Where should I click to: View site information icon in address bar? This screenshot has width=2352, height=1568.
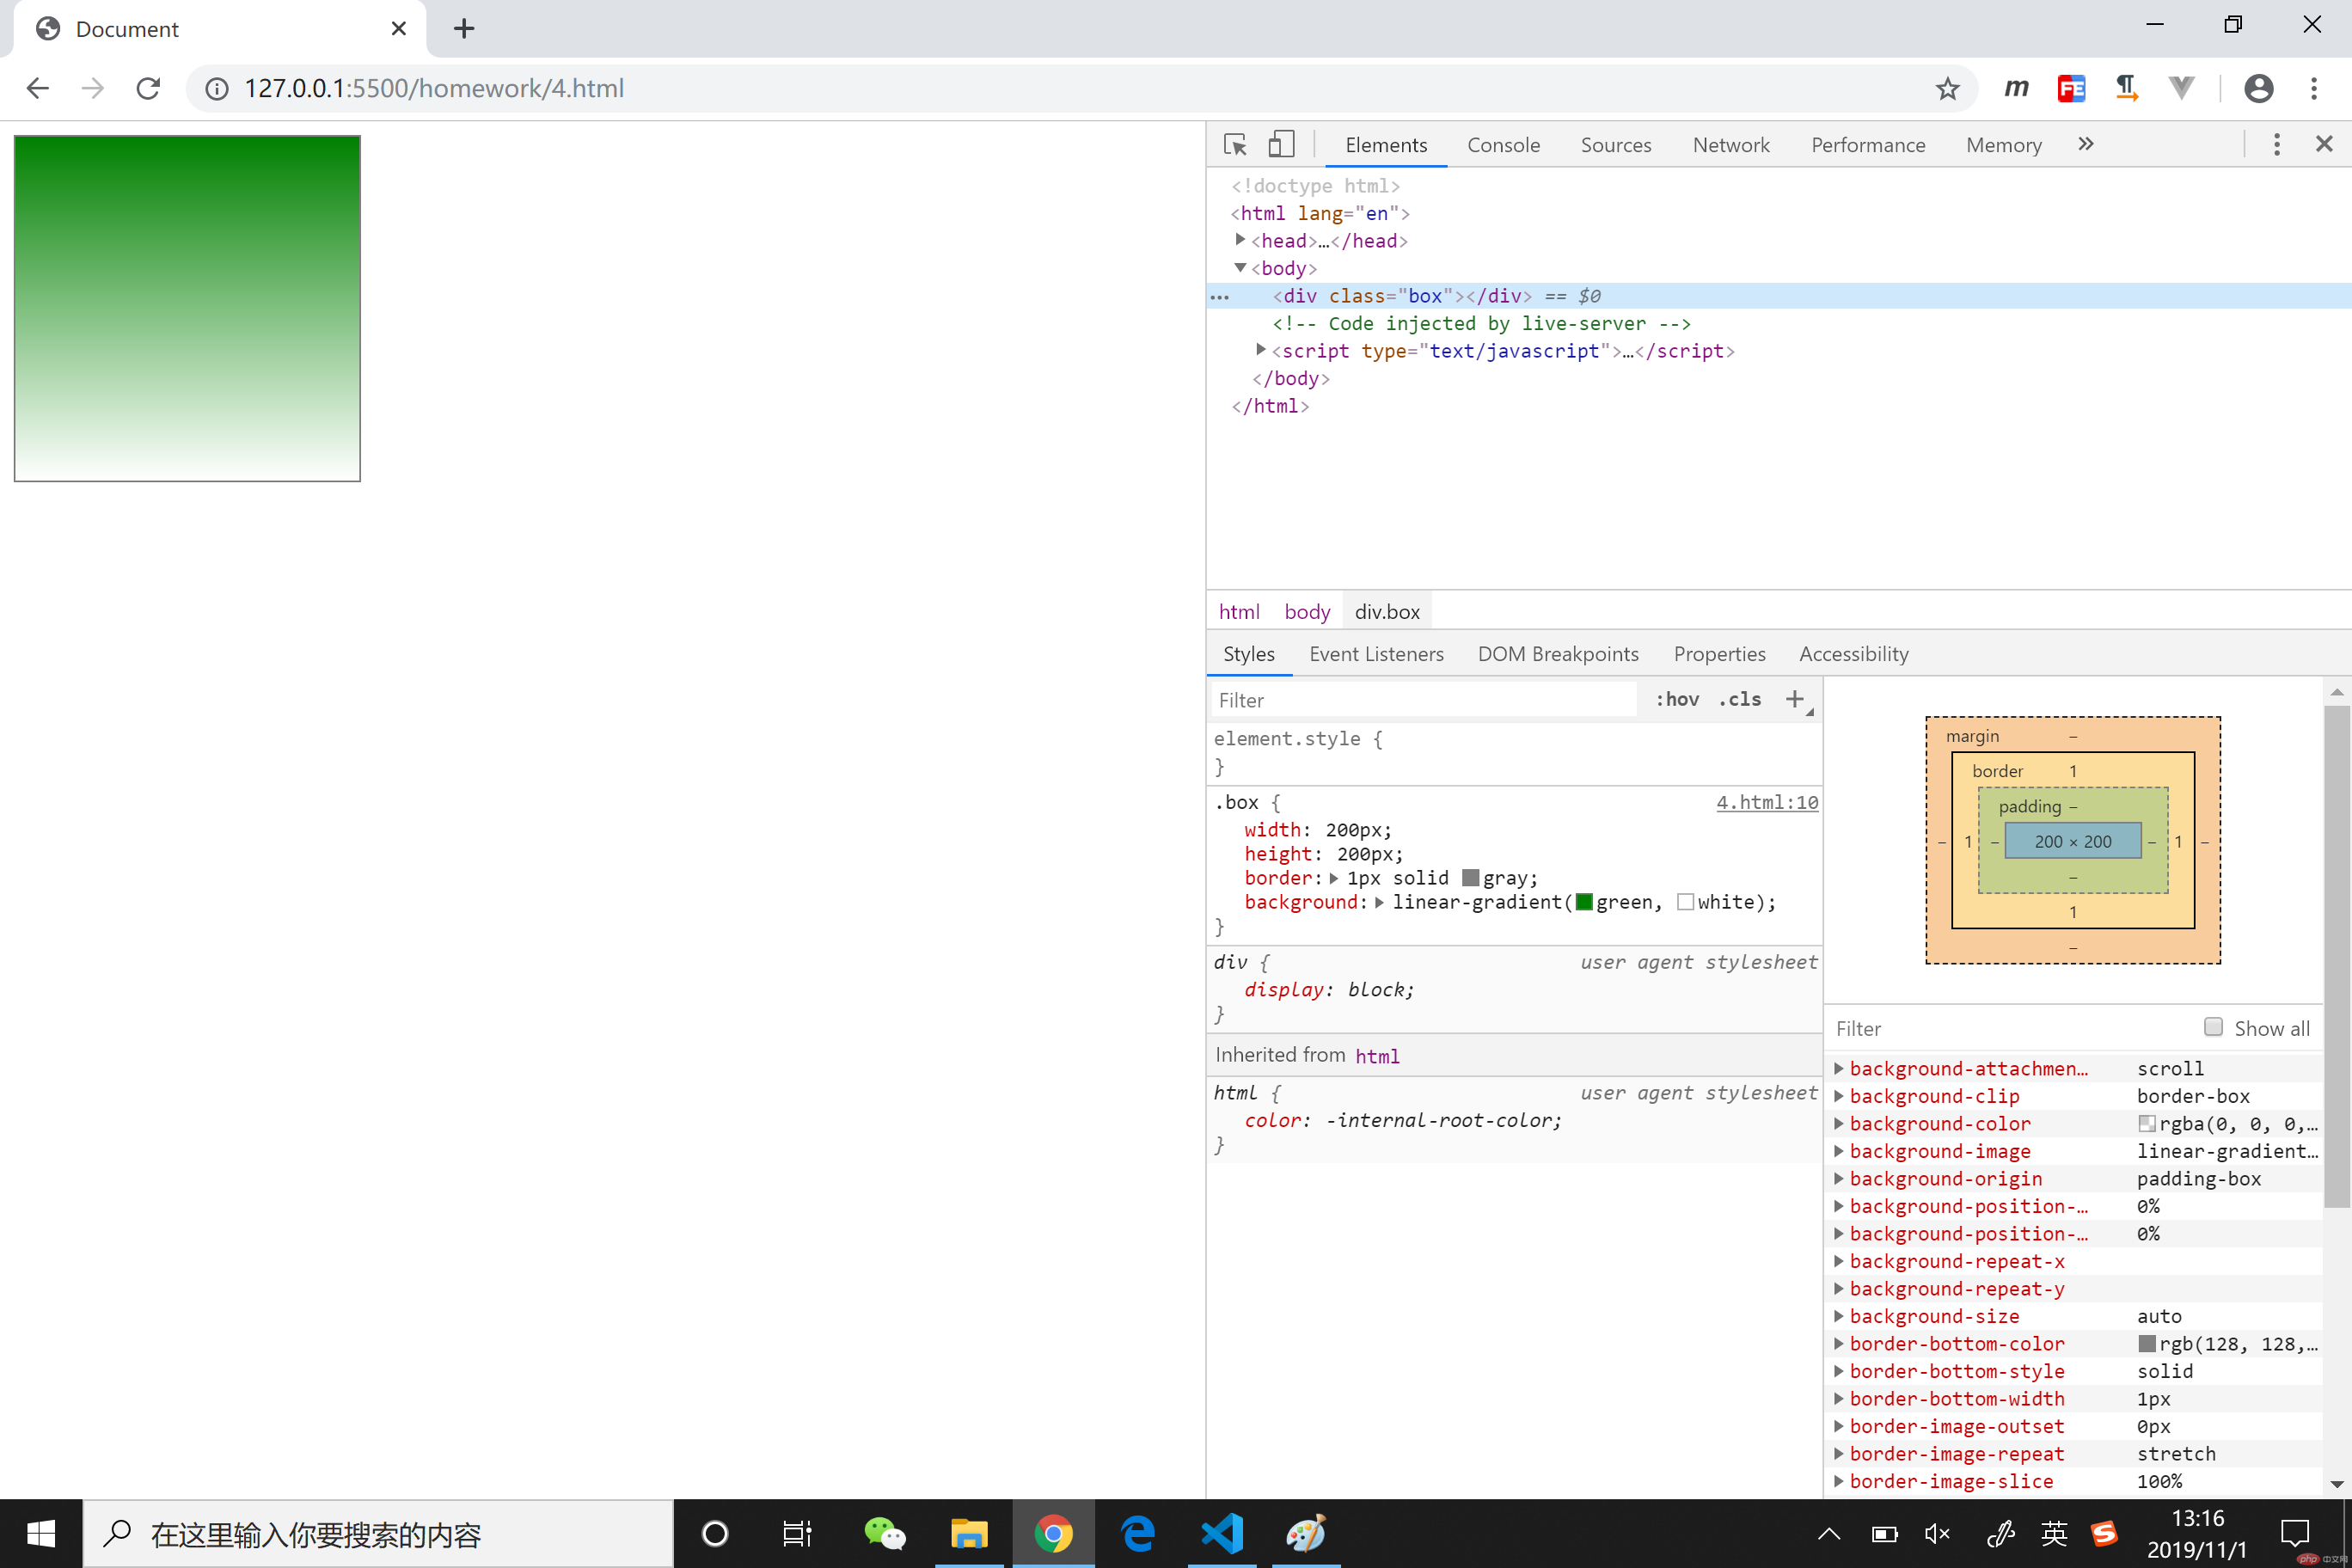click(x=216, y=89)
